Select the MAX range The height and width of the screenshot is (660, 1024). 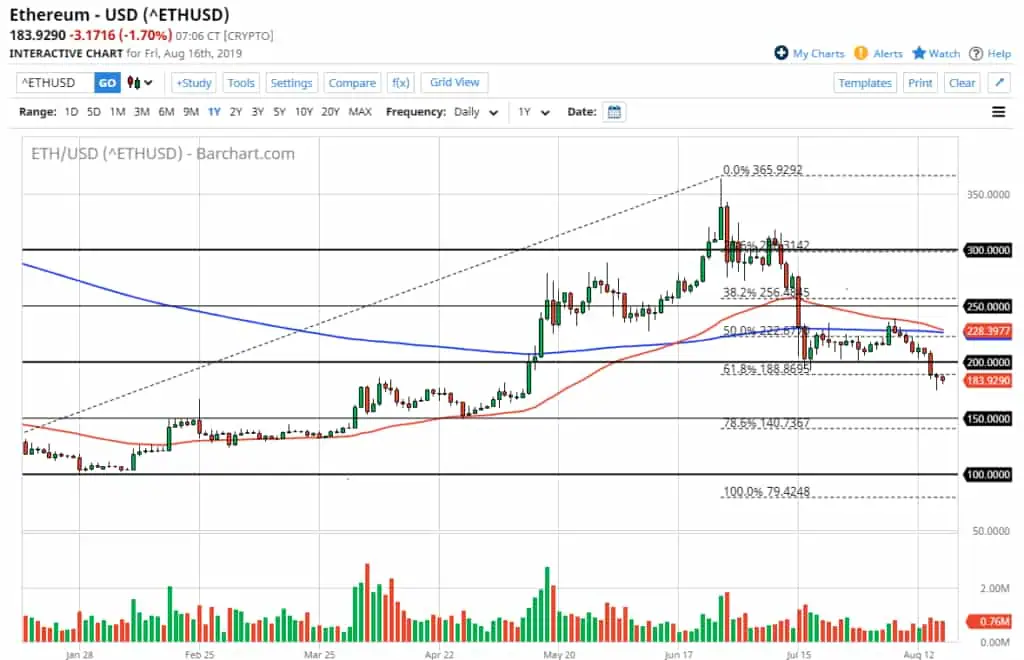click(360, 112)
